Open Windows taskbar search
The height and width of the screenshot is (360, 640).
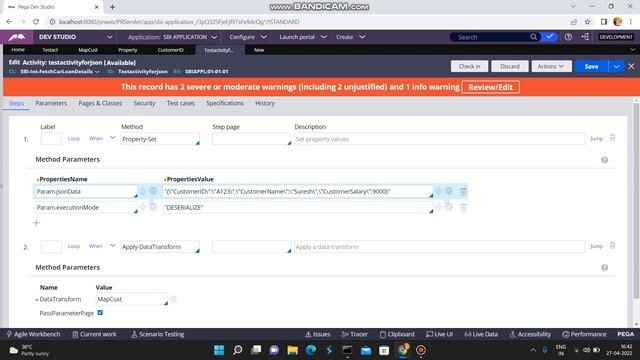tap(238, 350)
